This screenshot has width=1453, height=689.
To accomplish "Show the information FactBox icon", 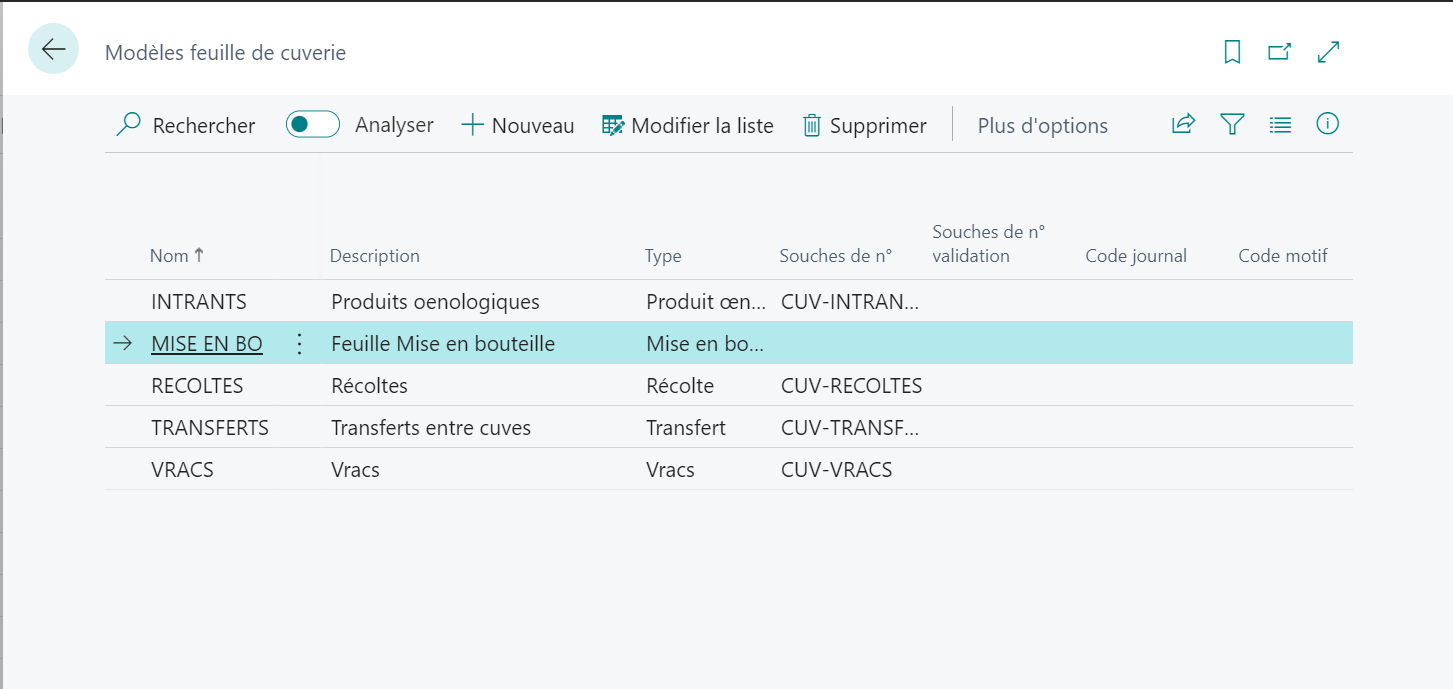I will pyautogui.click(x=1327, y=124).
